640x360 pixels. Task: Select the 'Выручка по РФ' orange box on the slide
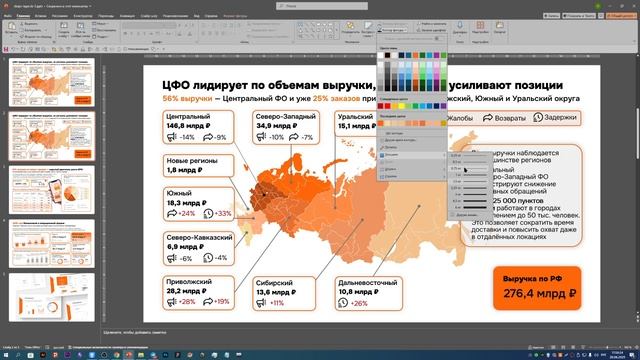pos(537,288)
